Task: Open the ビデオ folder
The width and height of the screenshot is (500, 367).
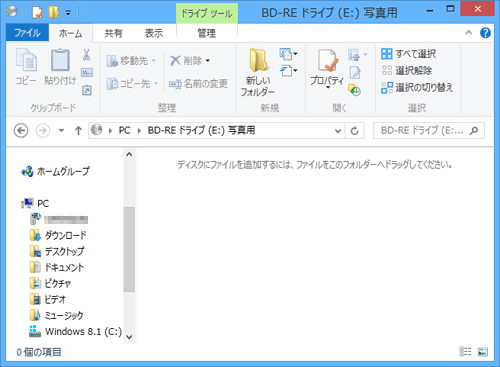Action: (48, 299)
